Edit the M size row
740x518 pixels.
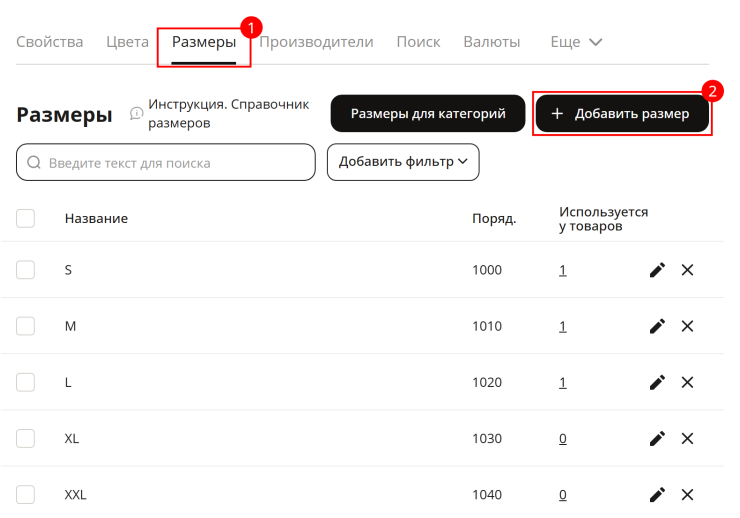pos(657,326)
